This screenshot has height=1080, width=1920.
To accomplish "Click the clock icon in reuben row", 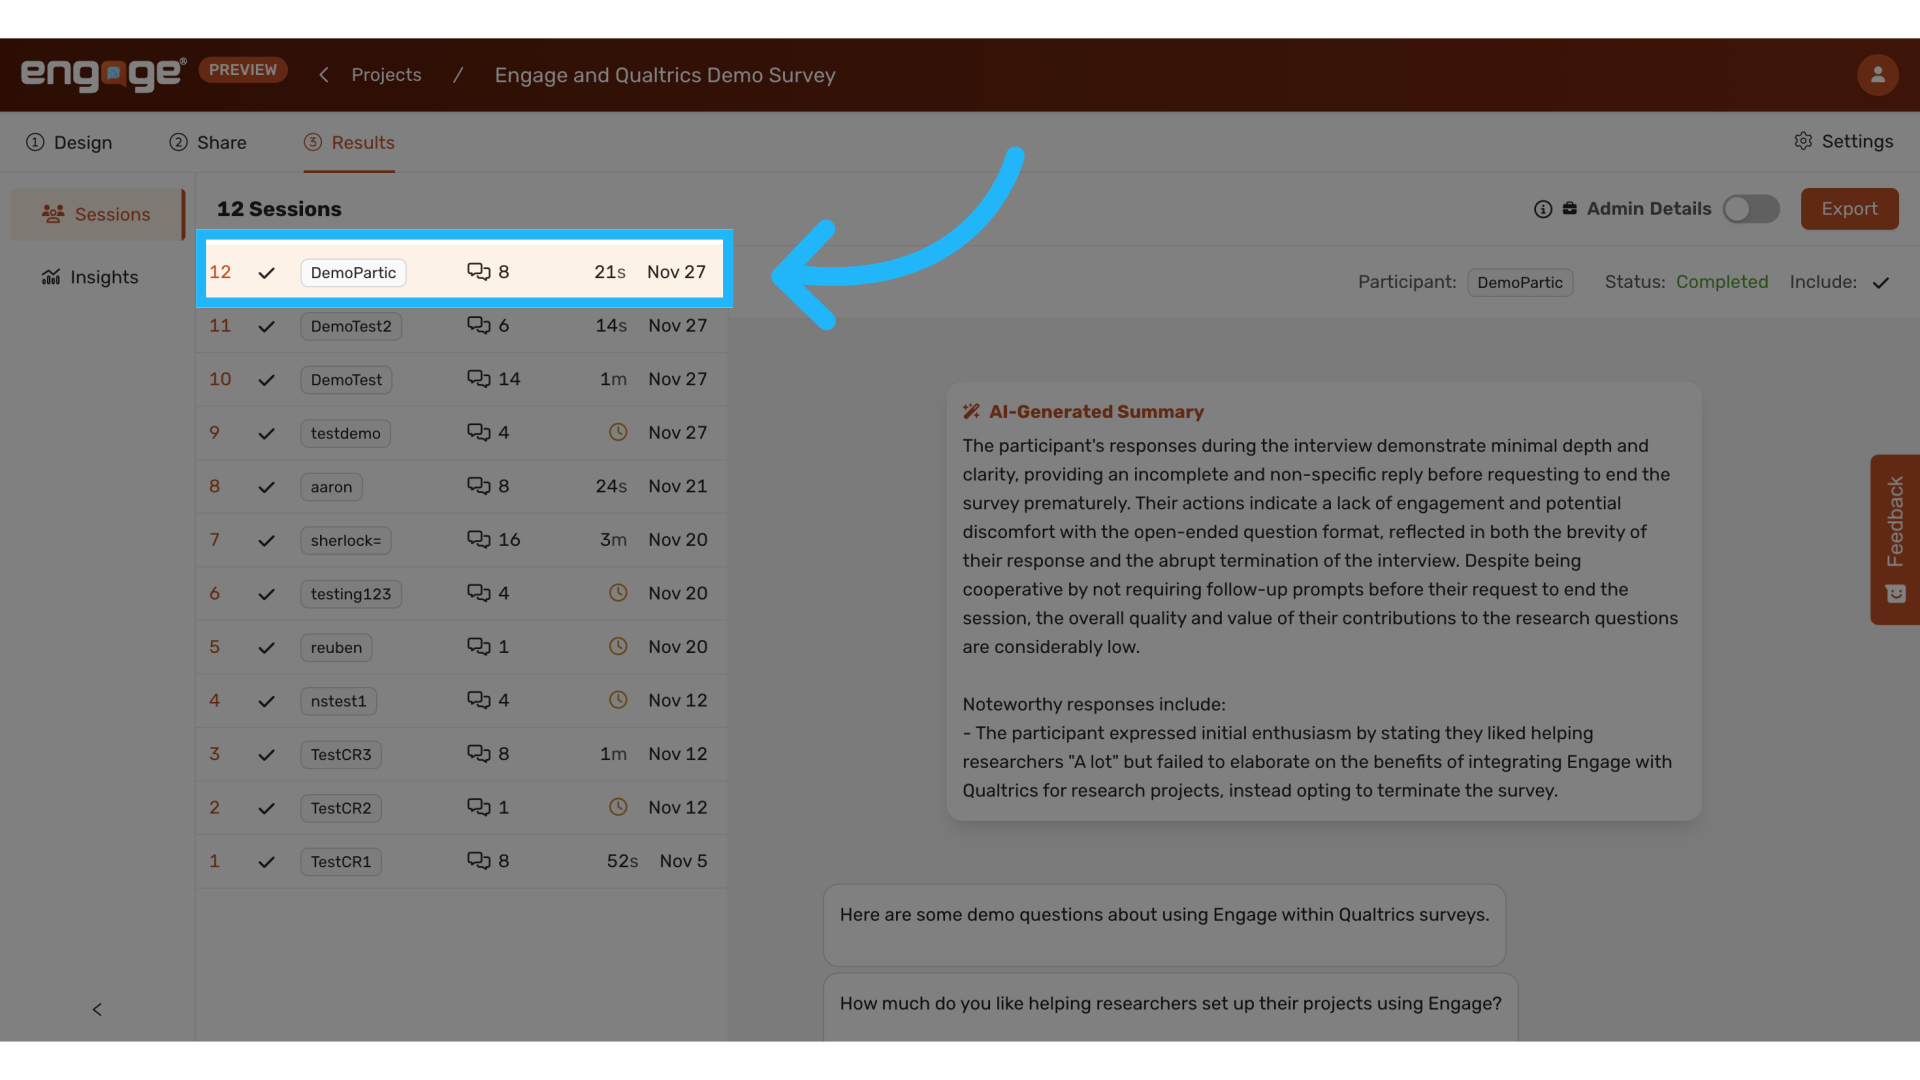I will 618,647.
